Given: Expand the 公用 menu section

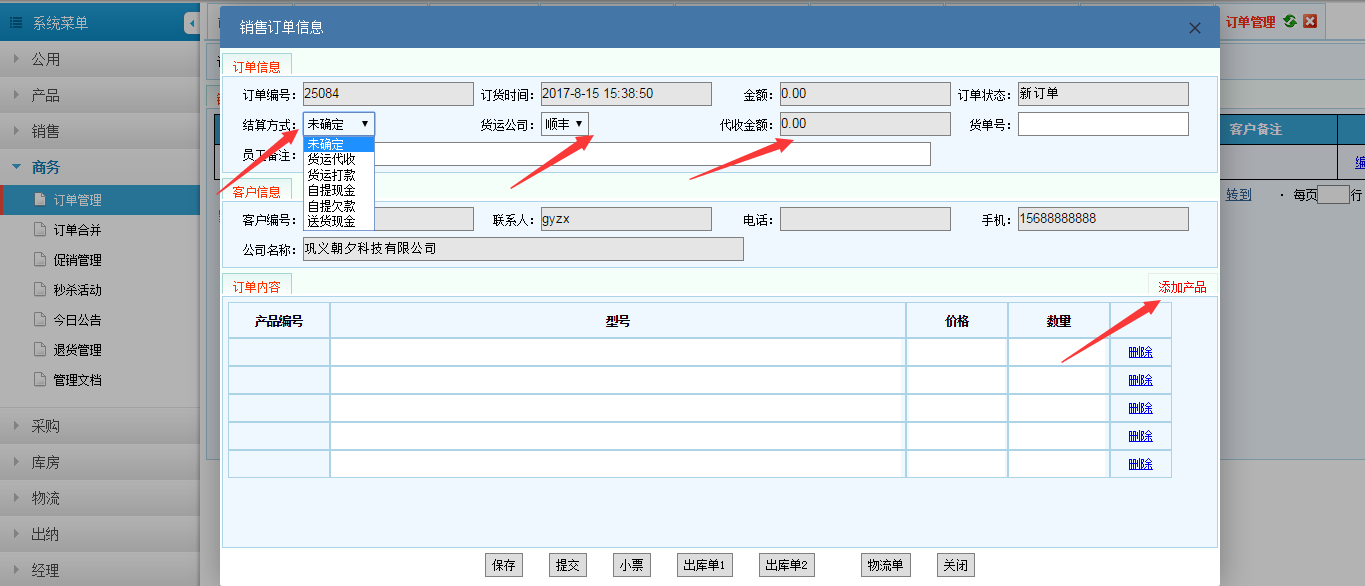Looking at the screenshot, I should [100, 59].
